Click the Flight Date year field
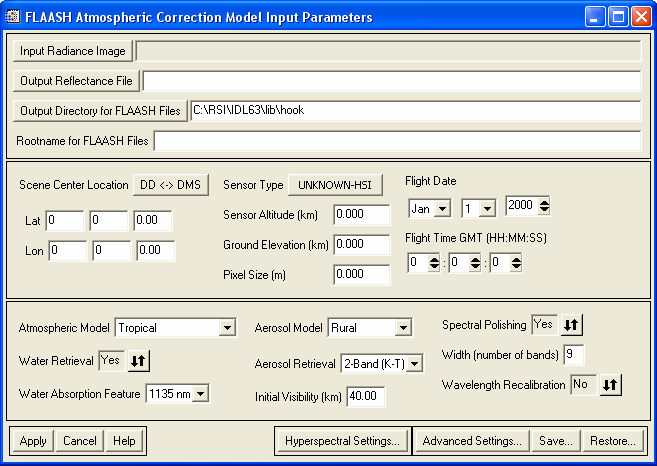Screen dimensions: 657x466 [522, 205]
